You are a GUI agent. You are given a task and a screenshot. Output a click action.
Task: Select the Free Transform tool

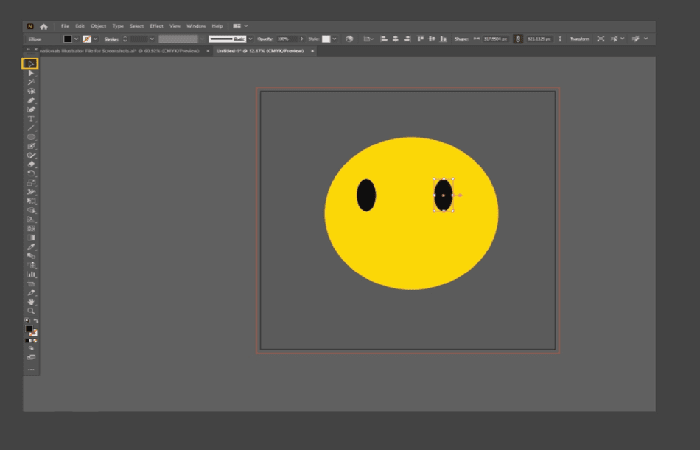click(x=31, y=201)
